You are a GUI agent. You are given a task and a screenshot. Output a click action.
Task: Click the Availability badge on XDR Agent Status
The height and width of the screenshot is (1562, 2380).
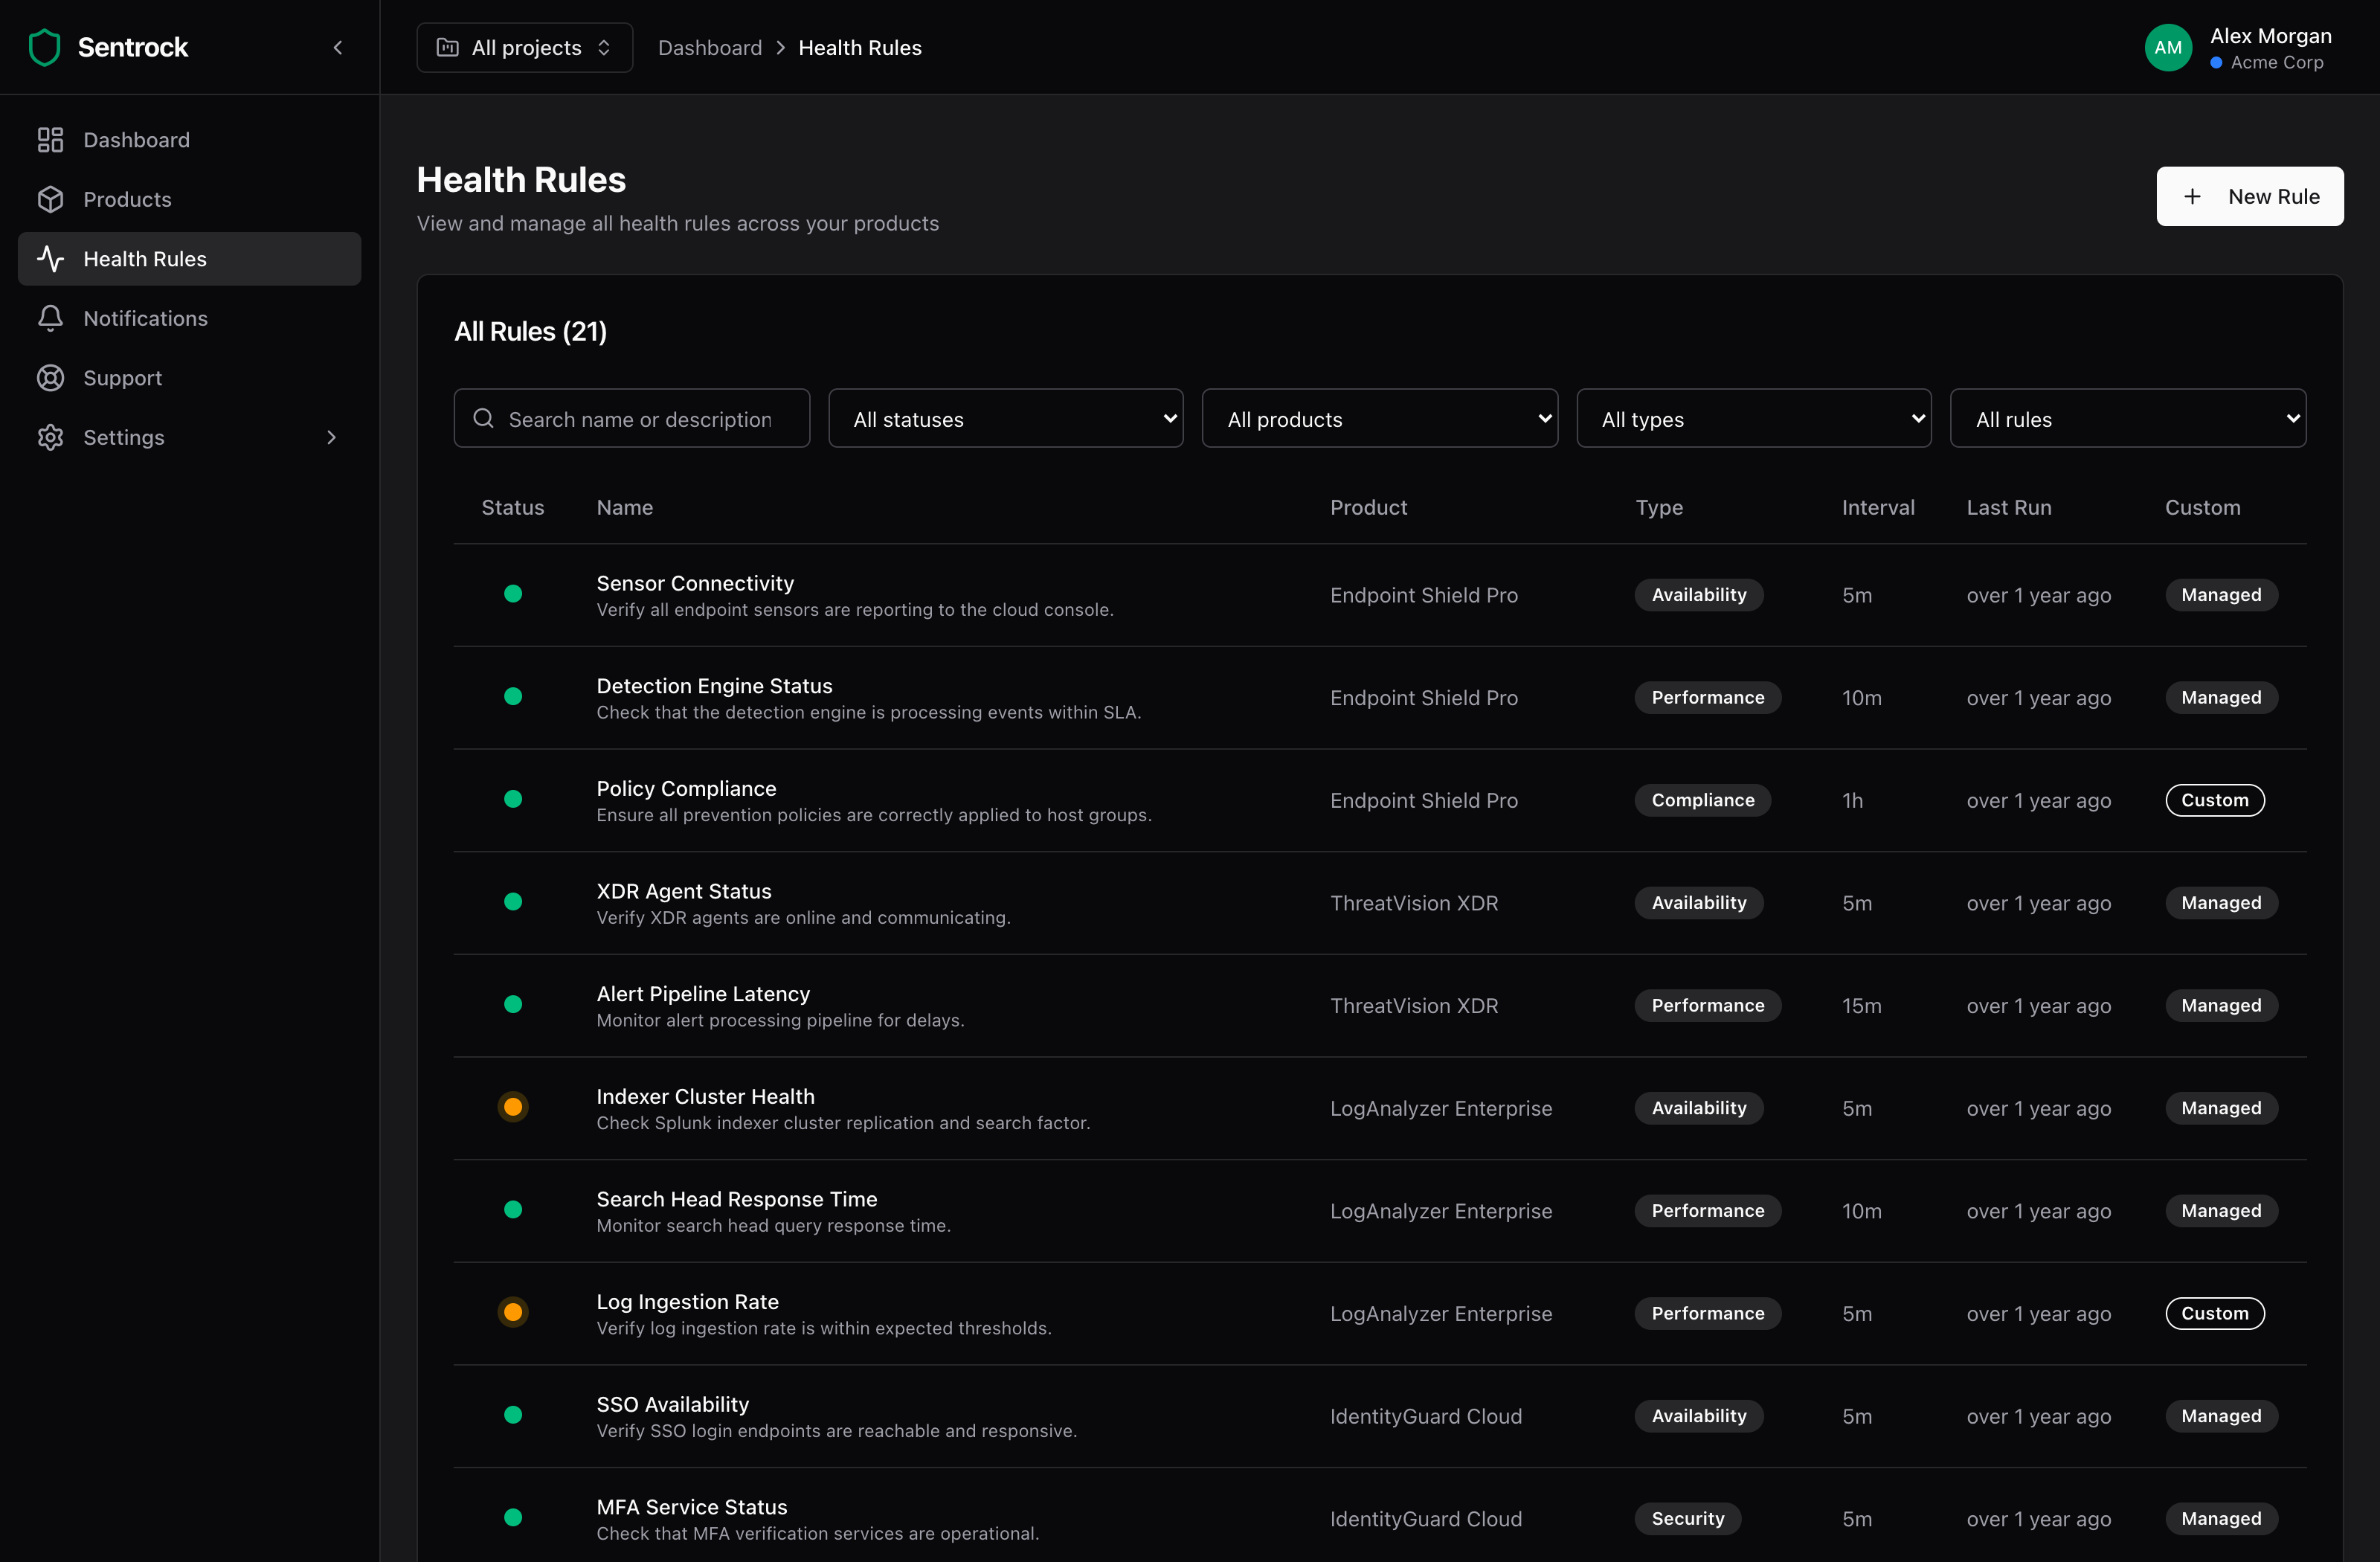click(x=1698, y=903)
